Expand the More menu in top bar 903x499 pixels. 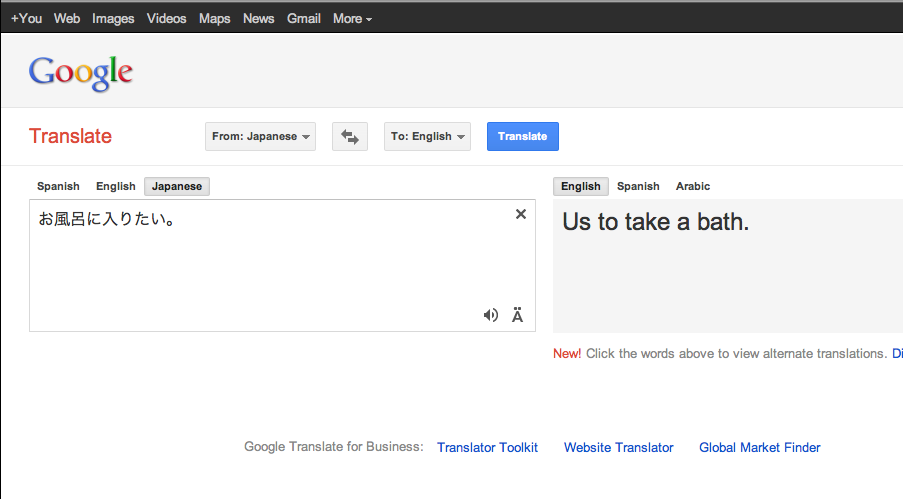[352, 18]
